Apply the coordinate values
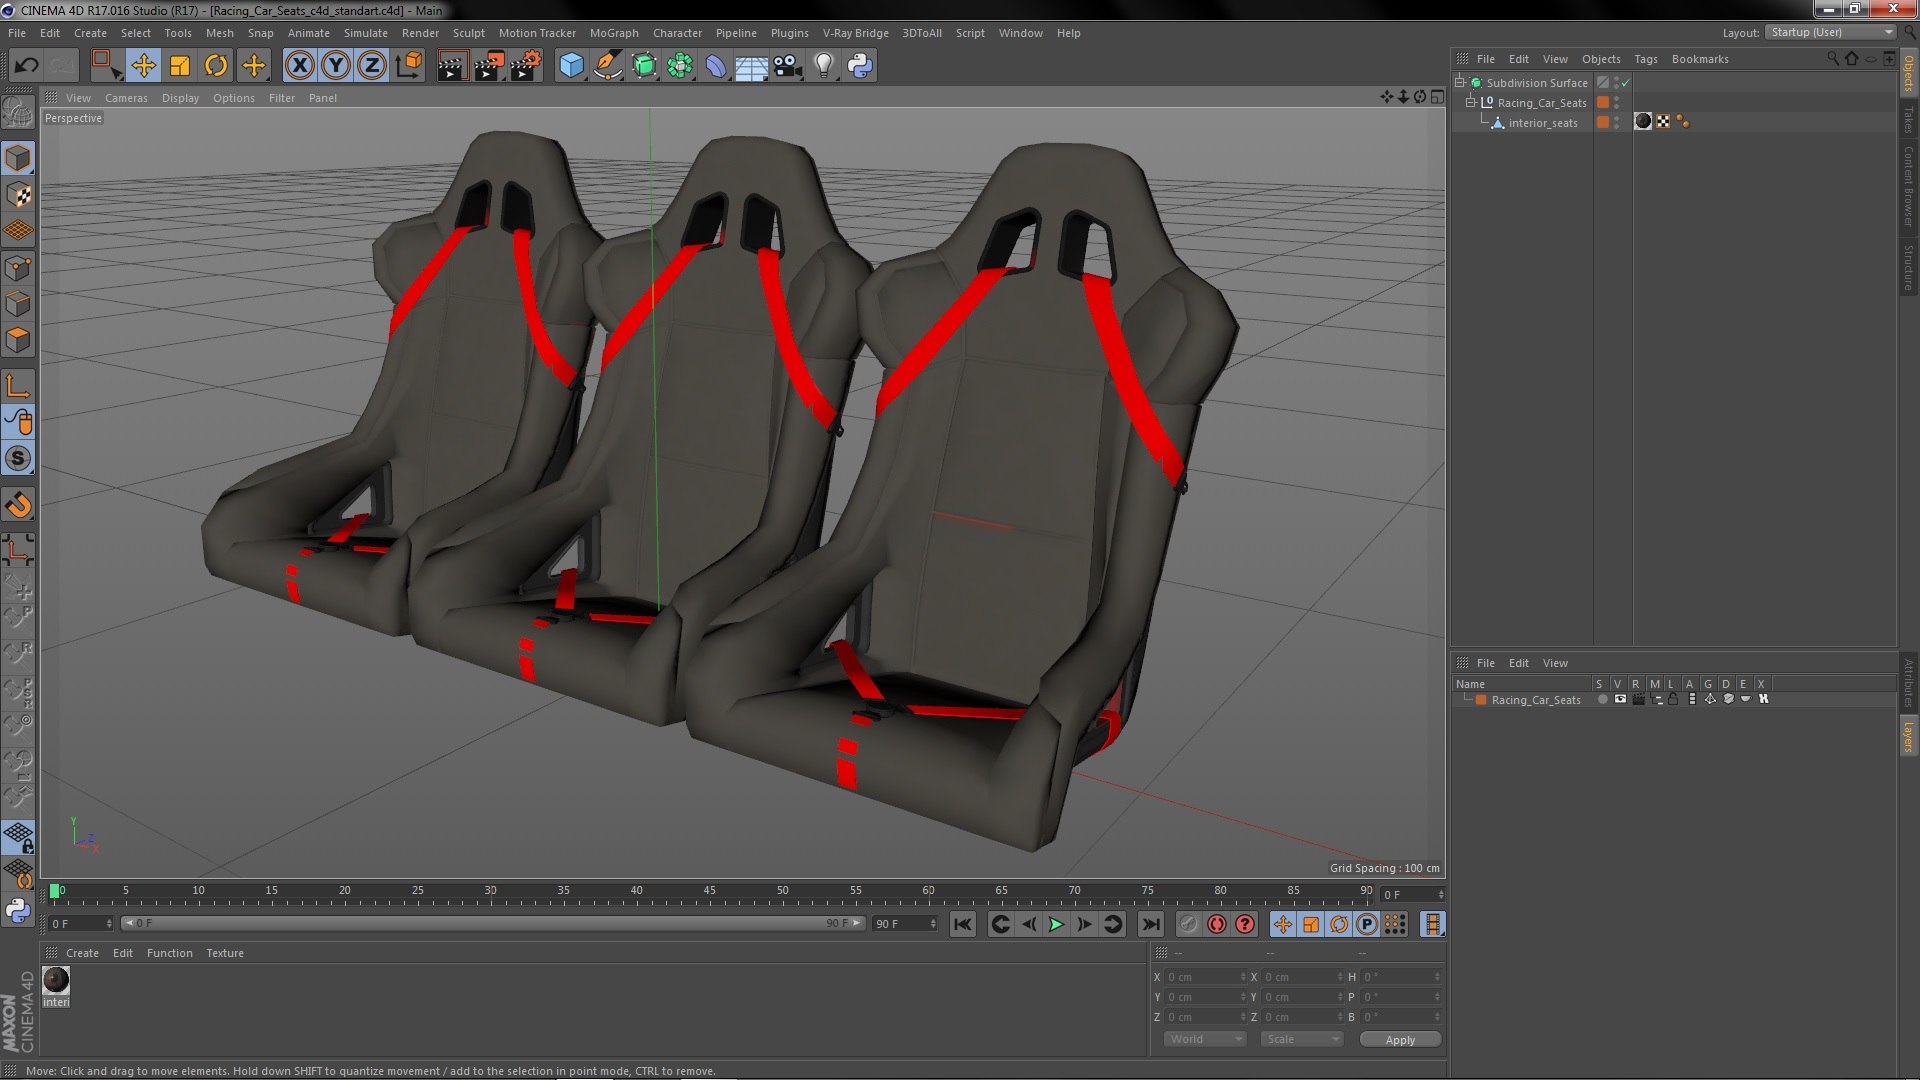The image size is (1920, 1080). pos(1400,1039)
